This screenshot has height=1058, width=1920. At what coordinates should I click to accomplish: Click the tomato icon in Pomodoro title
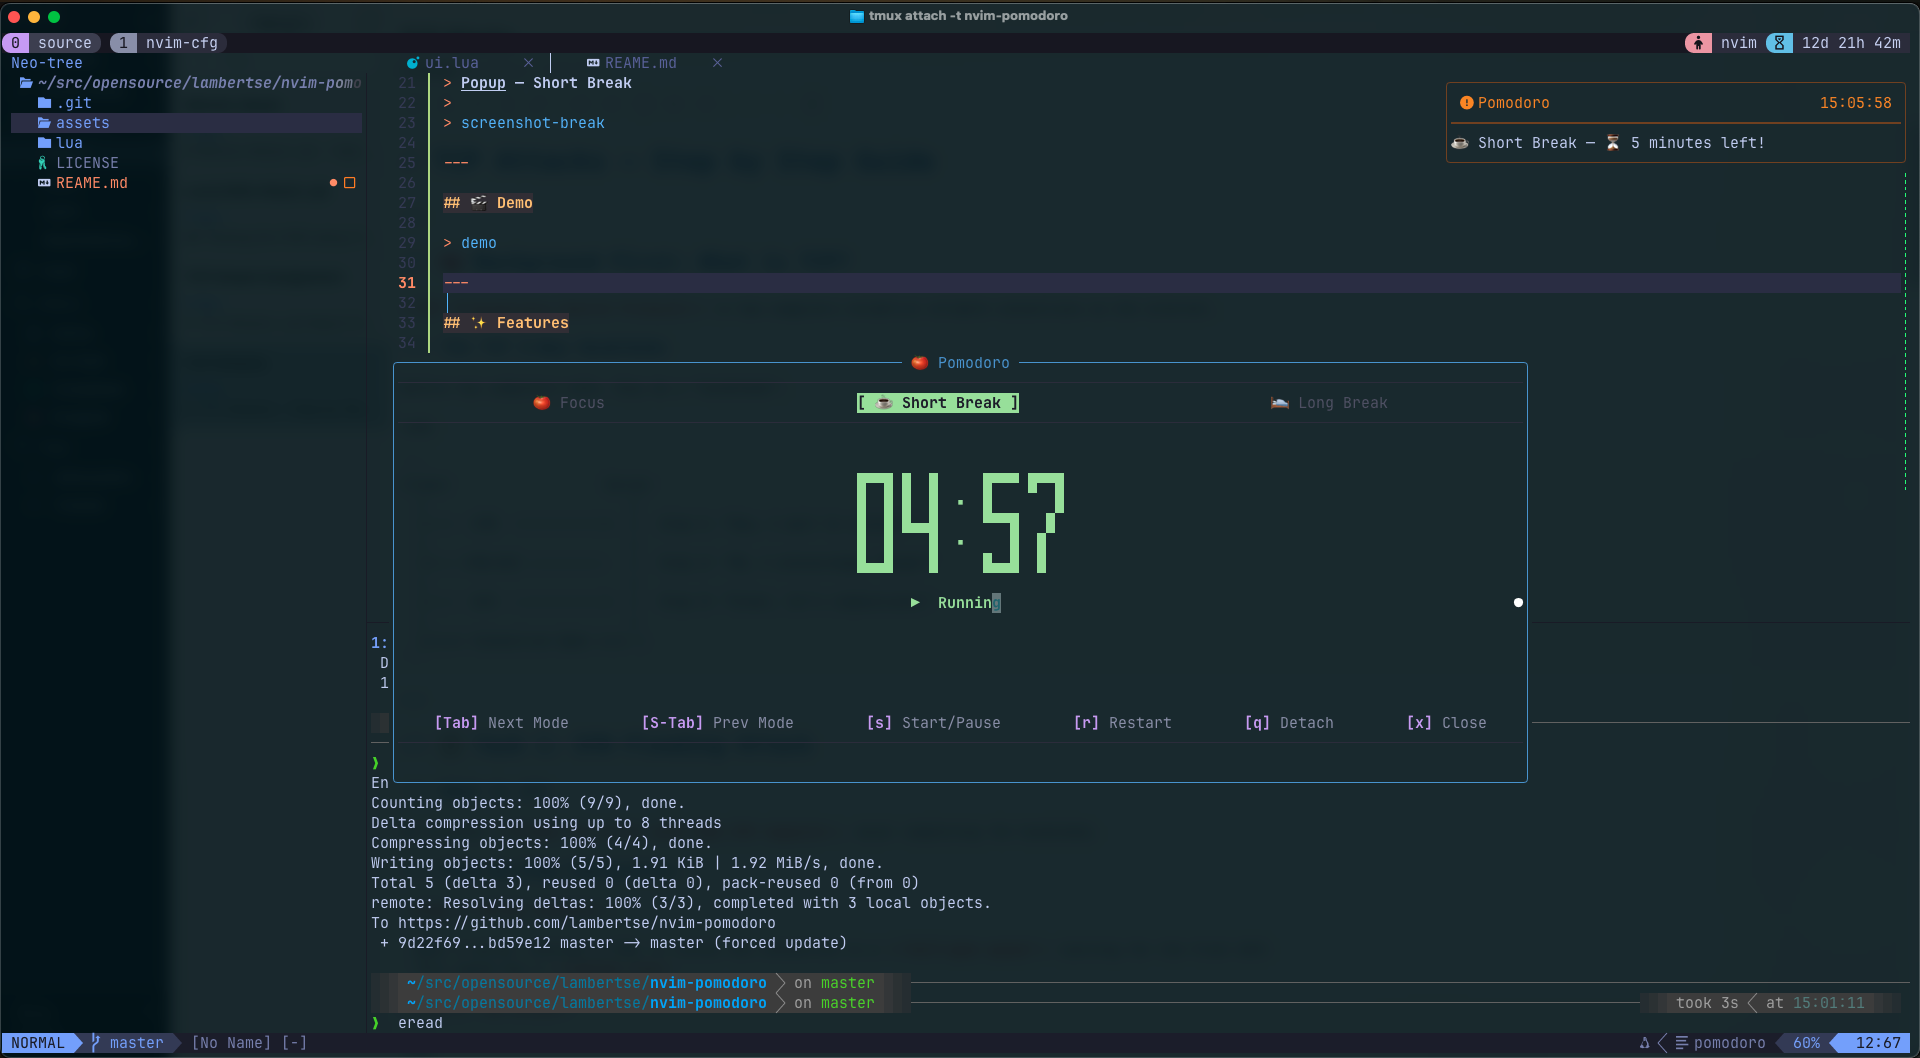[920, 363]
